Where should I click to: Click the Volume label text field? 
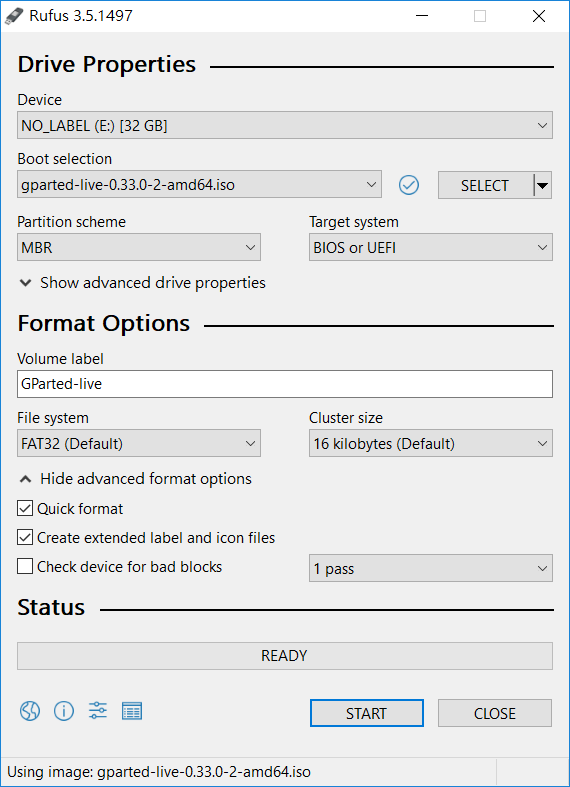pyautogui.click(x=285, y=384)
